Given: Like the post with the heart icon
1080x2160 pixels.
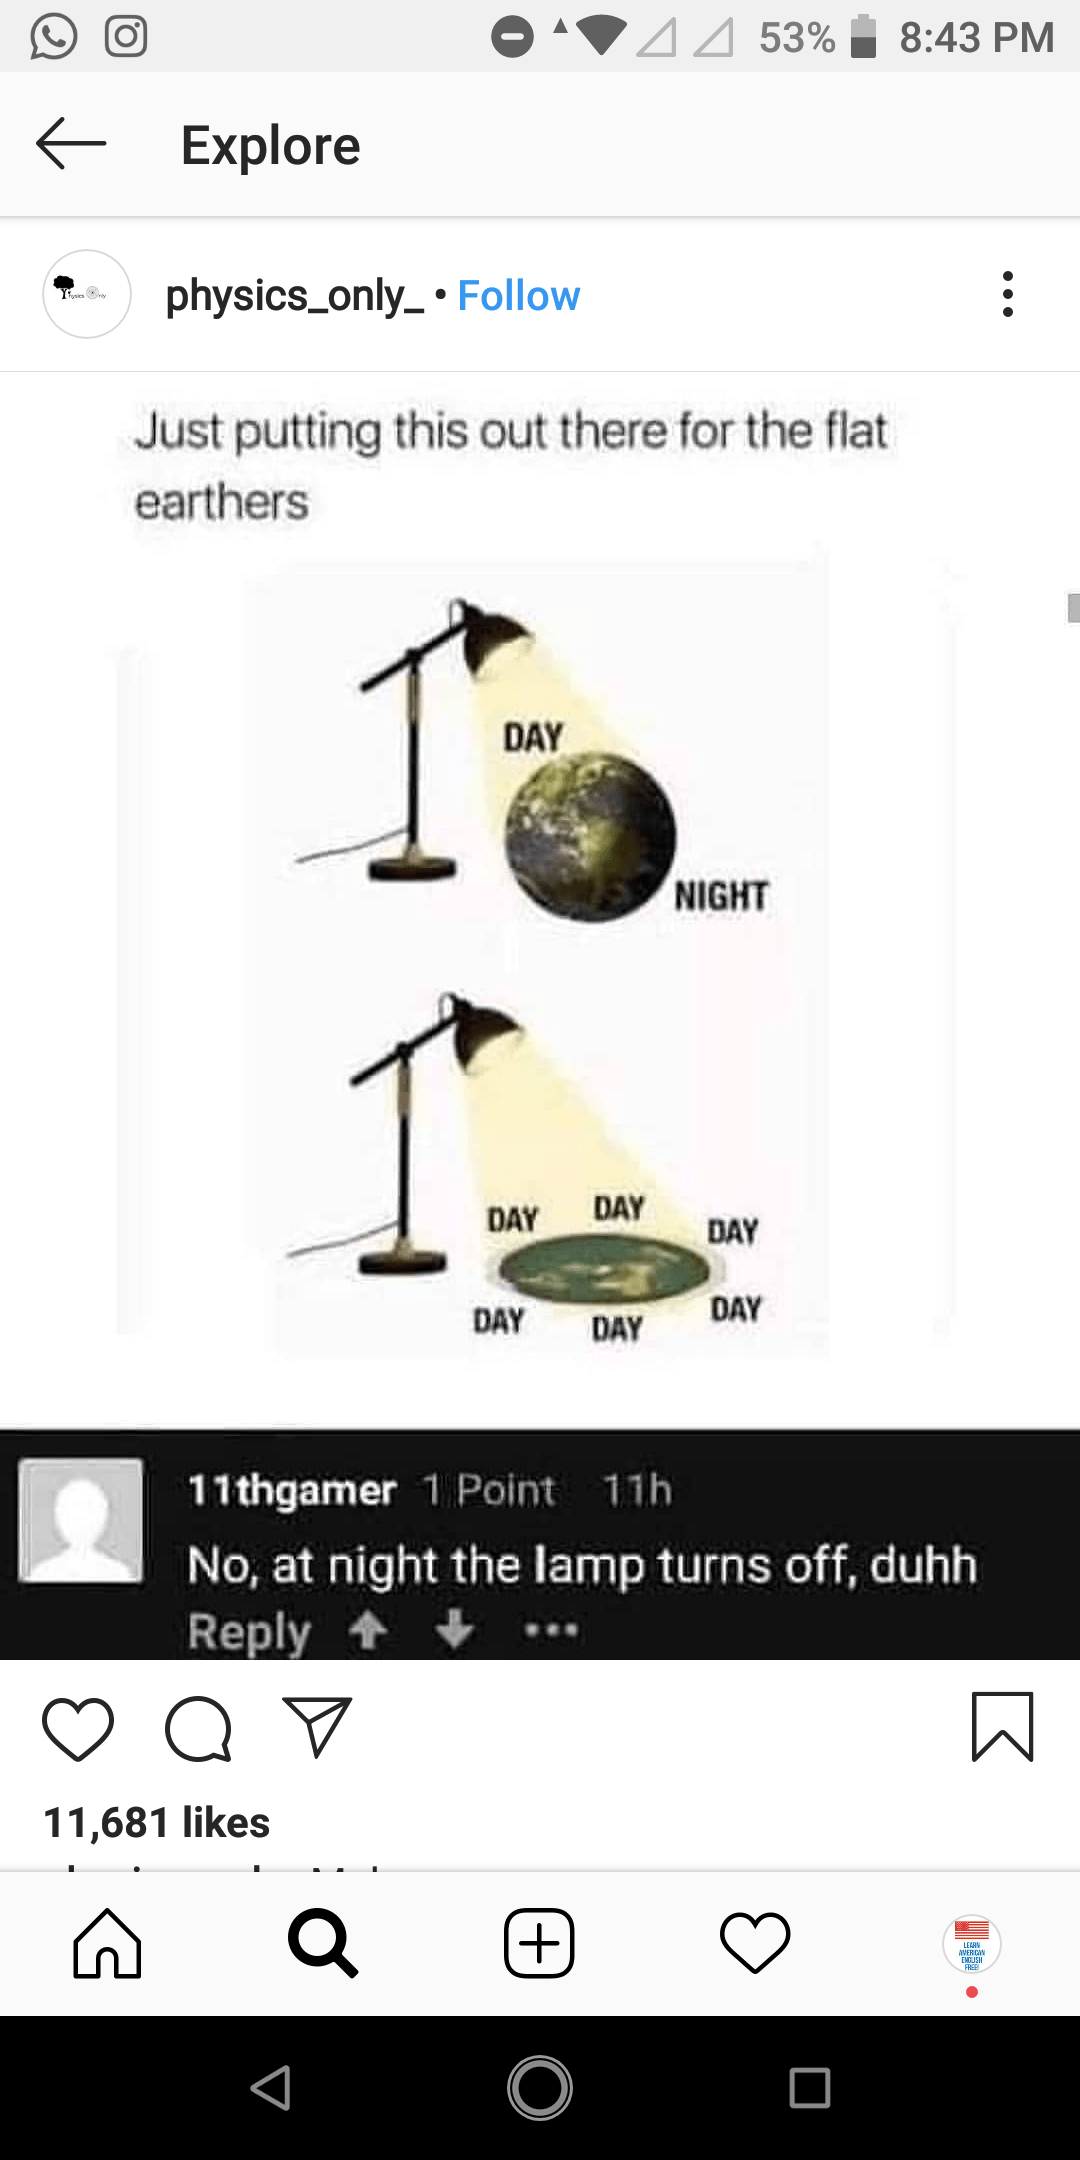Looking at the screenshot, I should click(x=78, y=1728).
